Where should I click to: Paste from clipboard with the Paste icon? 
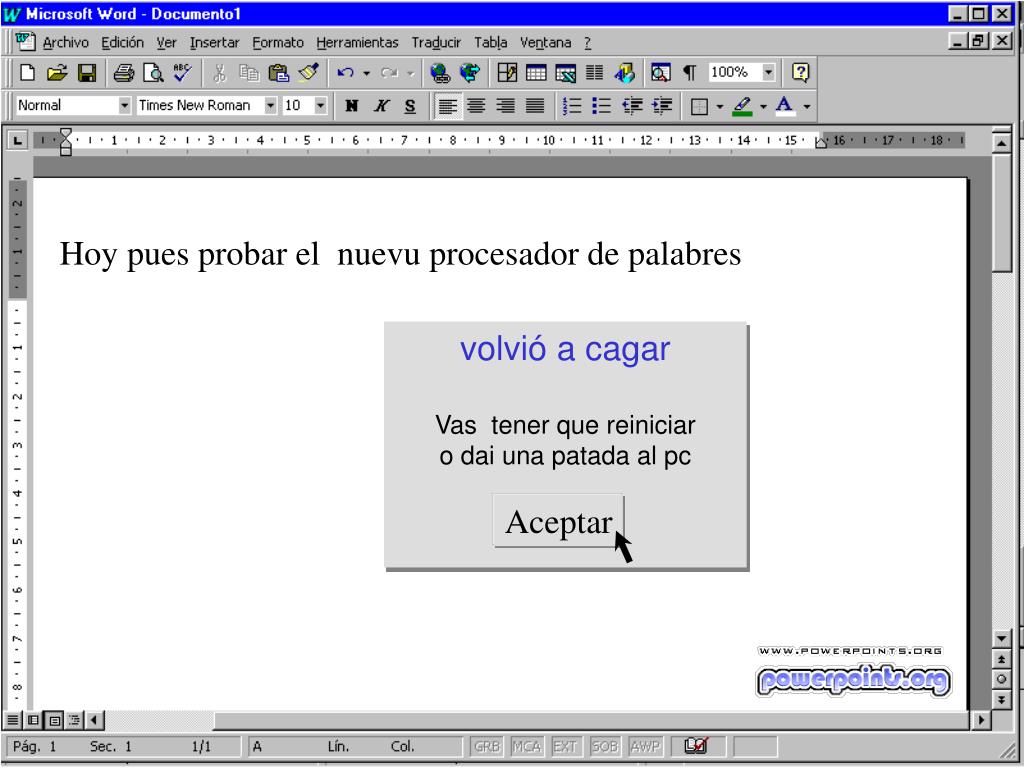tap(279, 72)
